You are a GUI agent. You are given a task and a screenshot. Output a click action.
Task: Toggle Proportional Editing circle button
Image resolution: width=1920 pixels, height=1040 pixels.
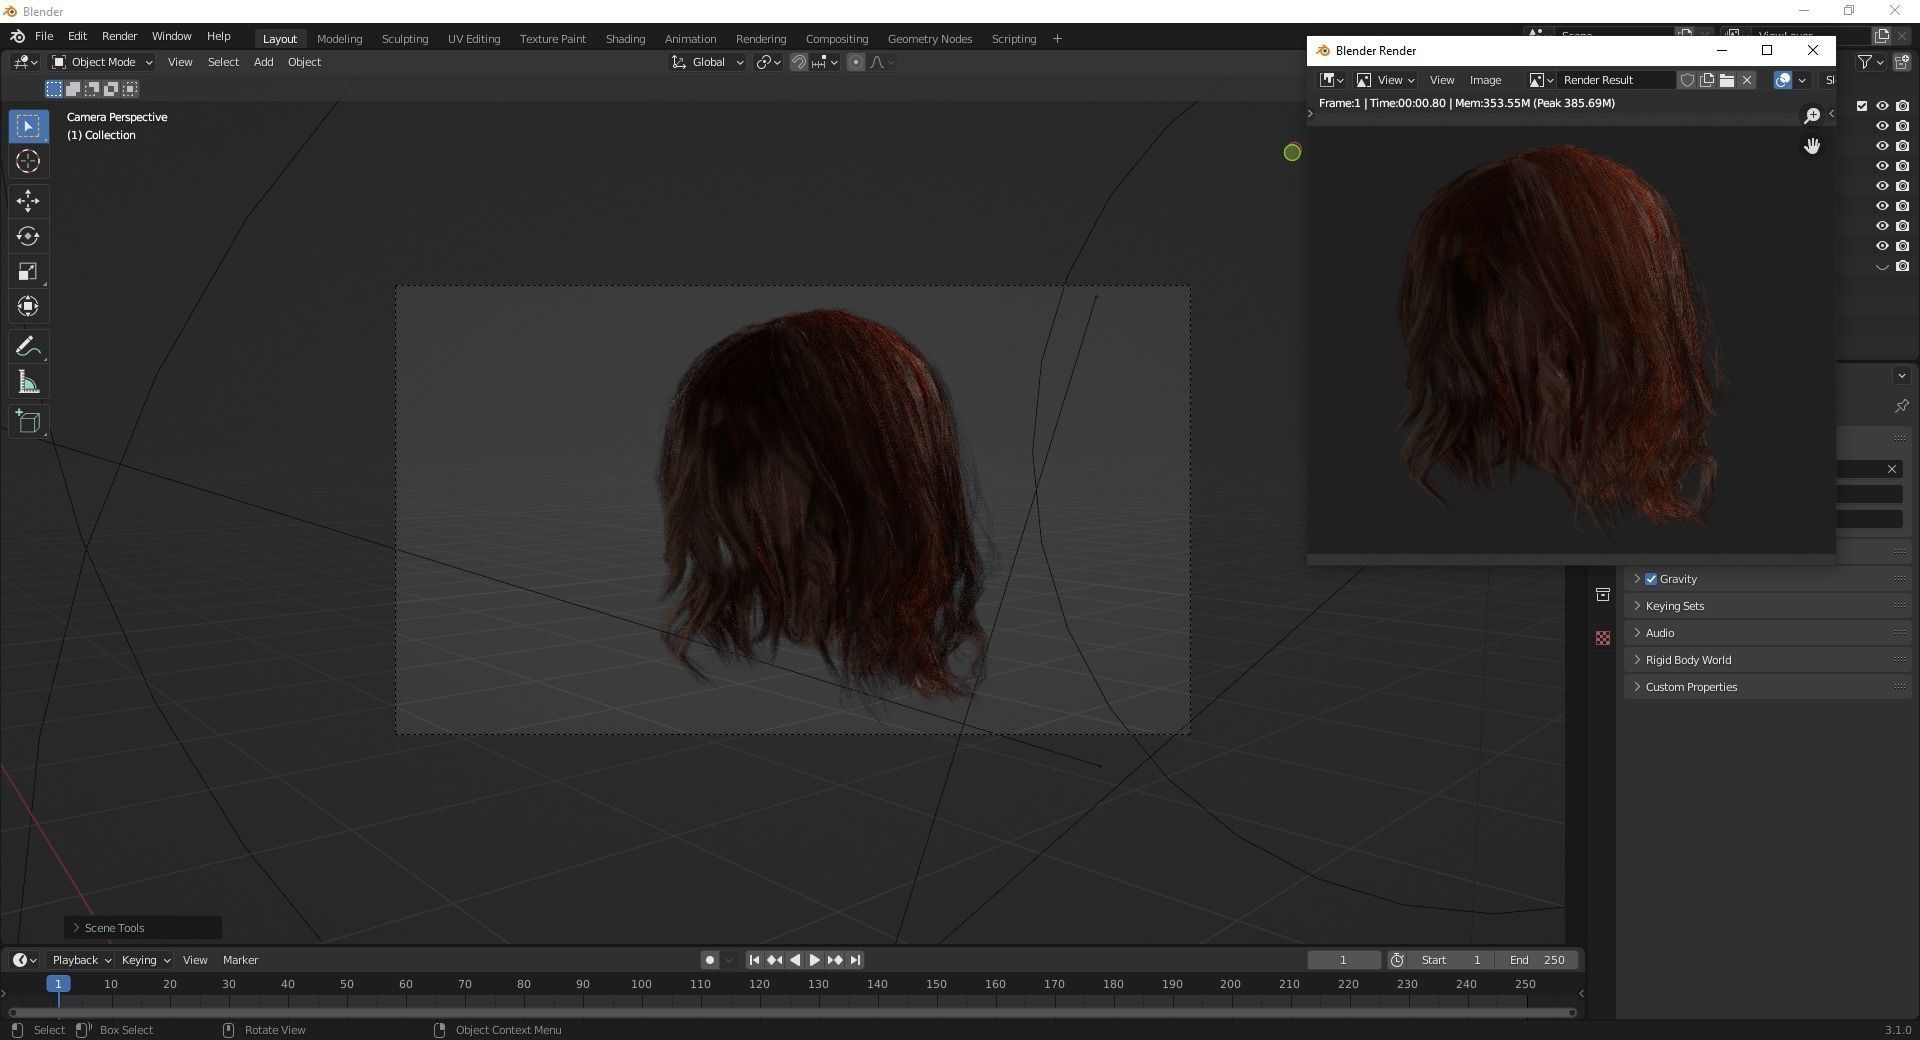(856, 62)
